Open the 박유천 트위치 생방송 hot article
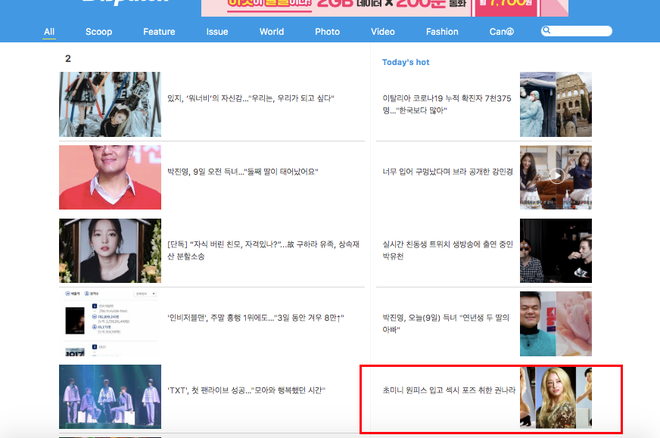 point(447,250)
